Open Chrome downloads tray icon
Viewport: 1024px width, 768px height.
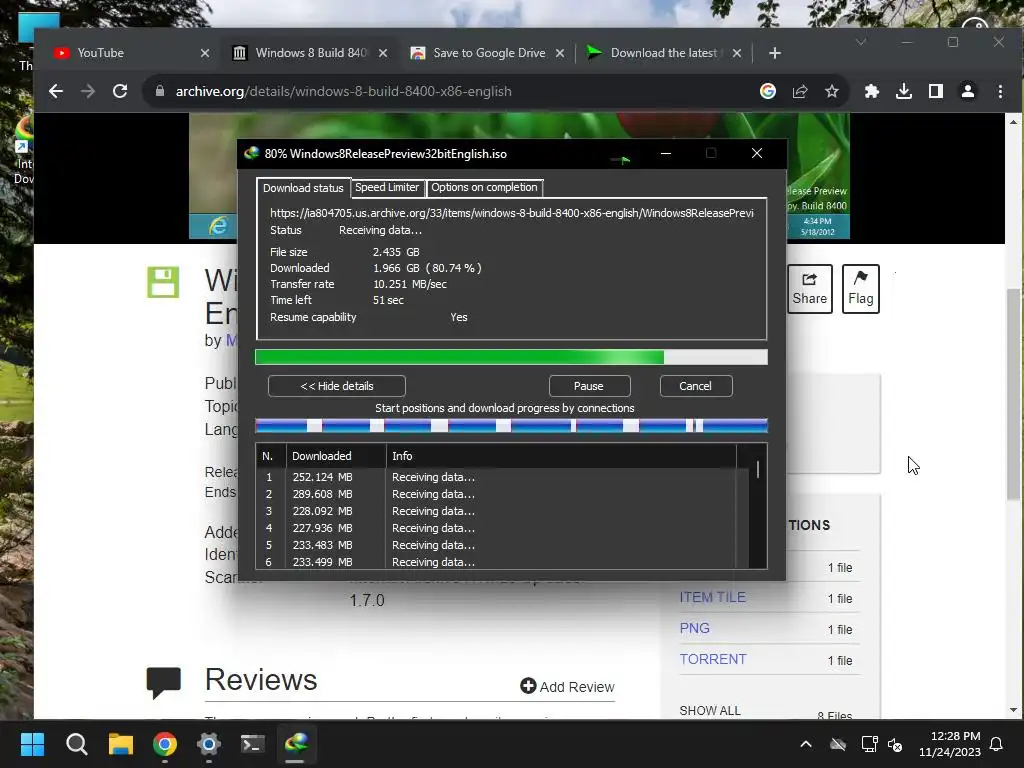click(x=904, y=91)
